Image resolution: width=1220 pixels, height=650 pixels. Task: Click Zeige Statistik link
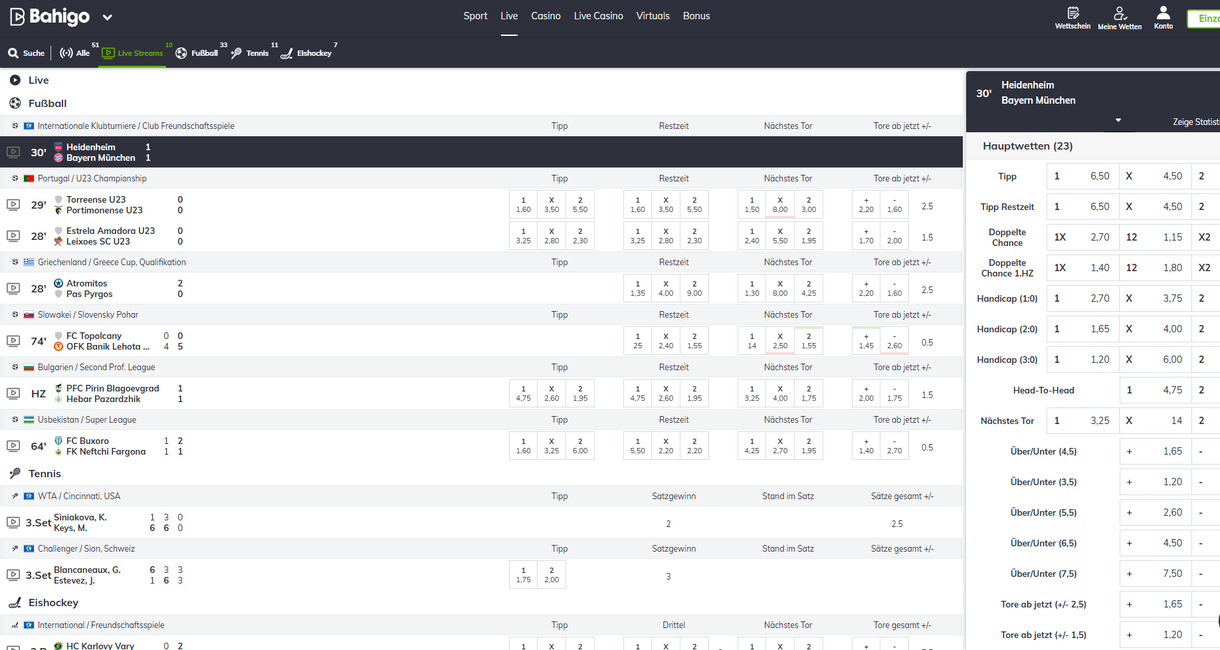click(1196, 122)
